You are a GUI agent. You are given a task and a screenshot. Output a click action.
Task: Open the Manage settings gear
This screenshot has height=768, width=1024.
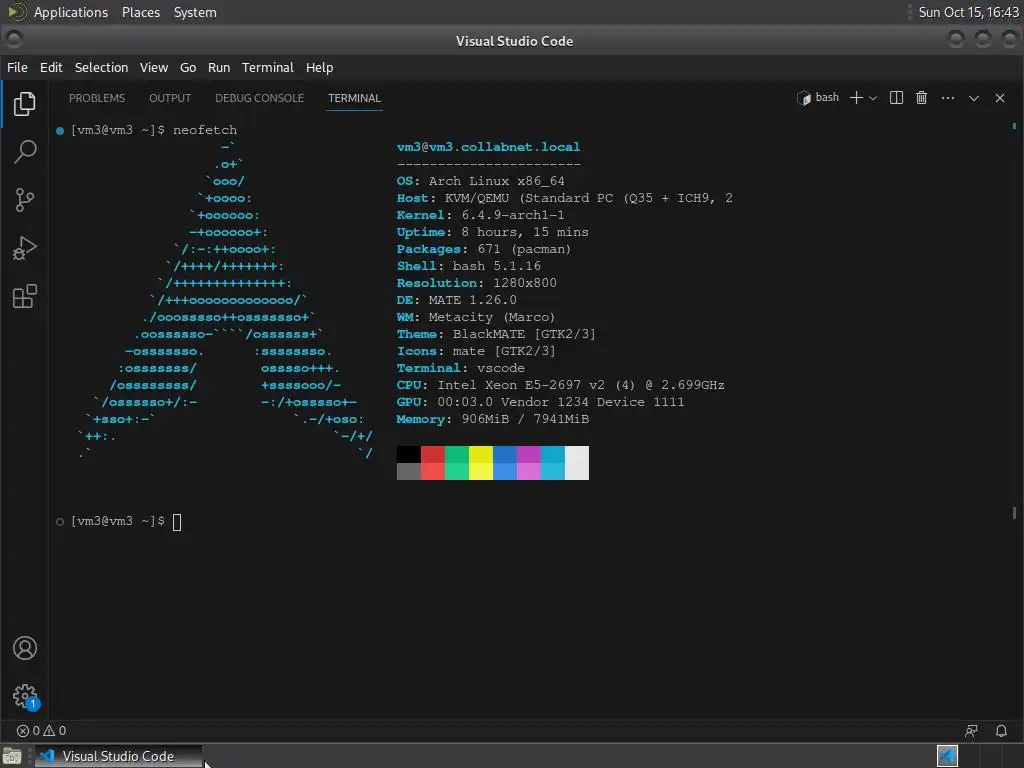[25, 696]
